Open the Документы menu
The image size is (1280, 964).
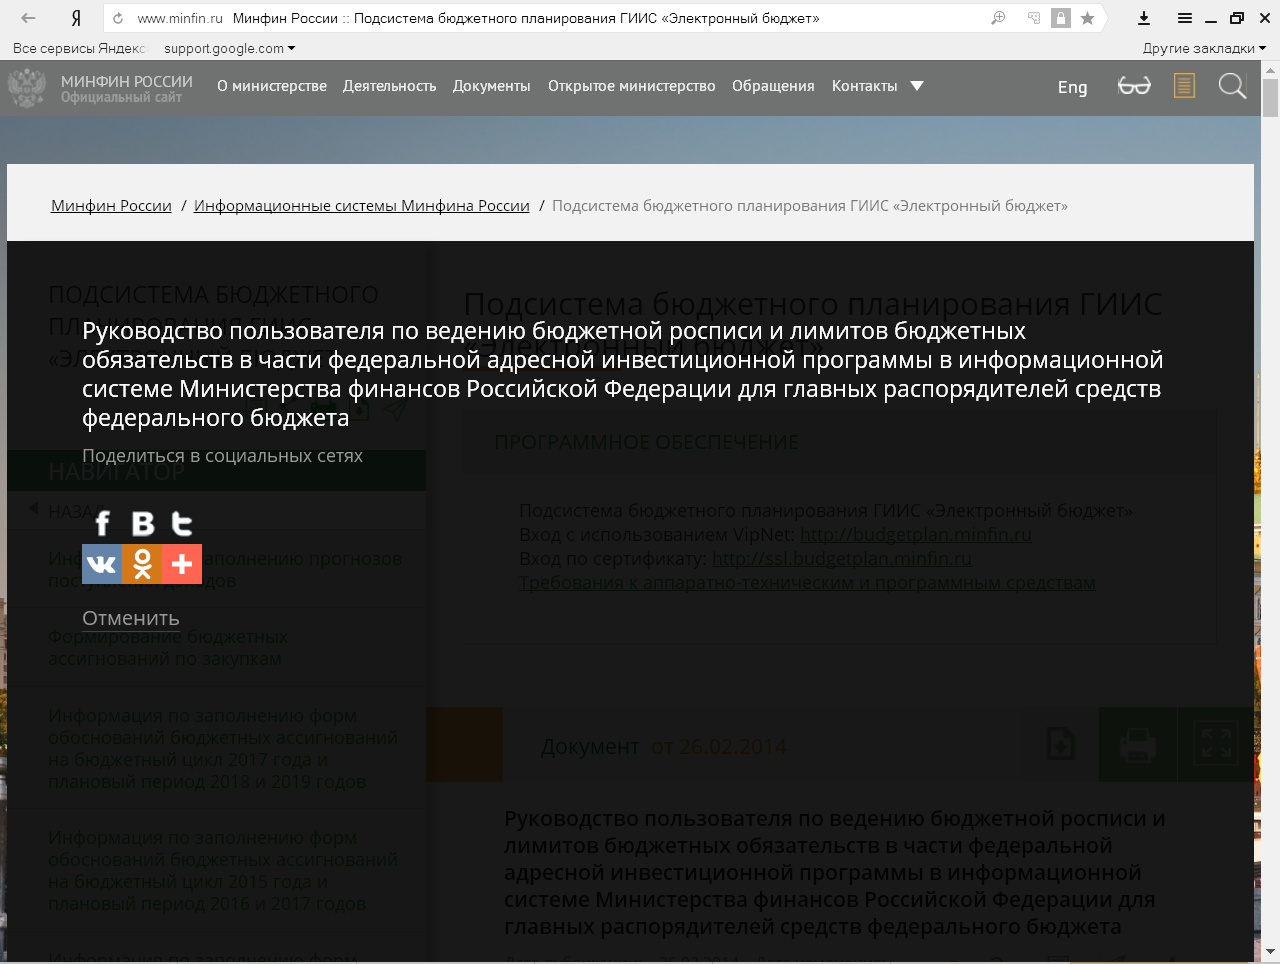(x=491, y=86)
